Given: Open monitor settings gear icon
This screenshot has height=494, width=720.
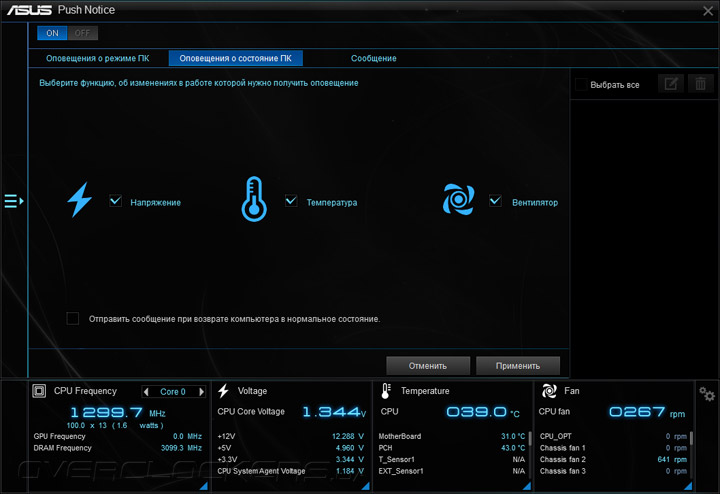Looking at the screenshot, I should coord(707,394).
